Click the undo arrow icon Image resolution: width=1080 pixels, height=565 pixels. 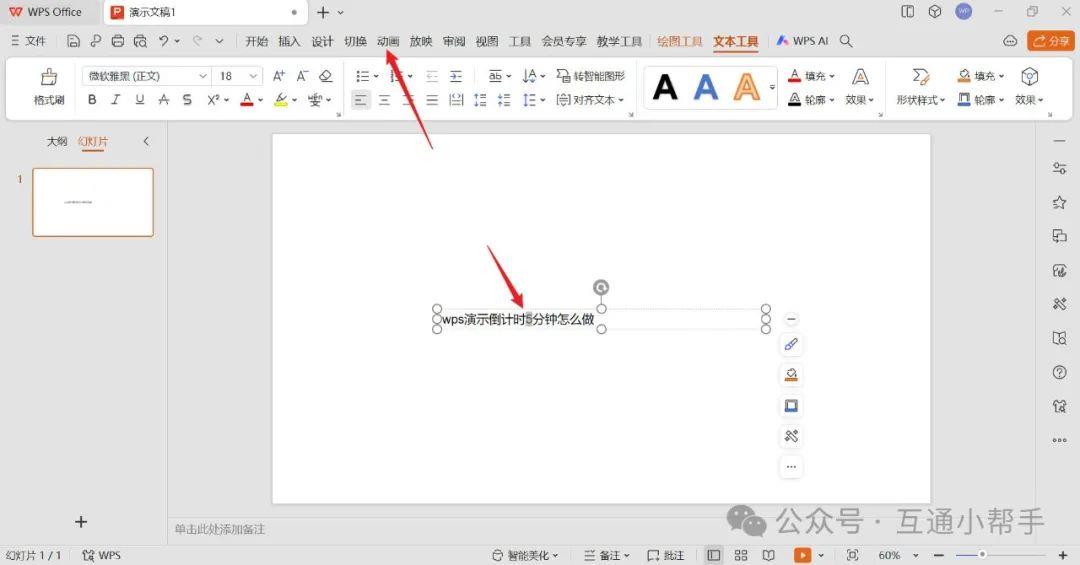point(163,41)
